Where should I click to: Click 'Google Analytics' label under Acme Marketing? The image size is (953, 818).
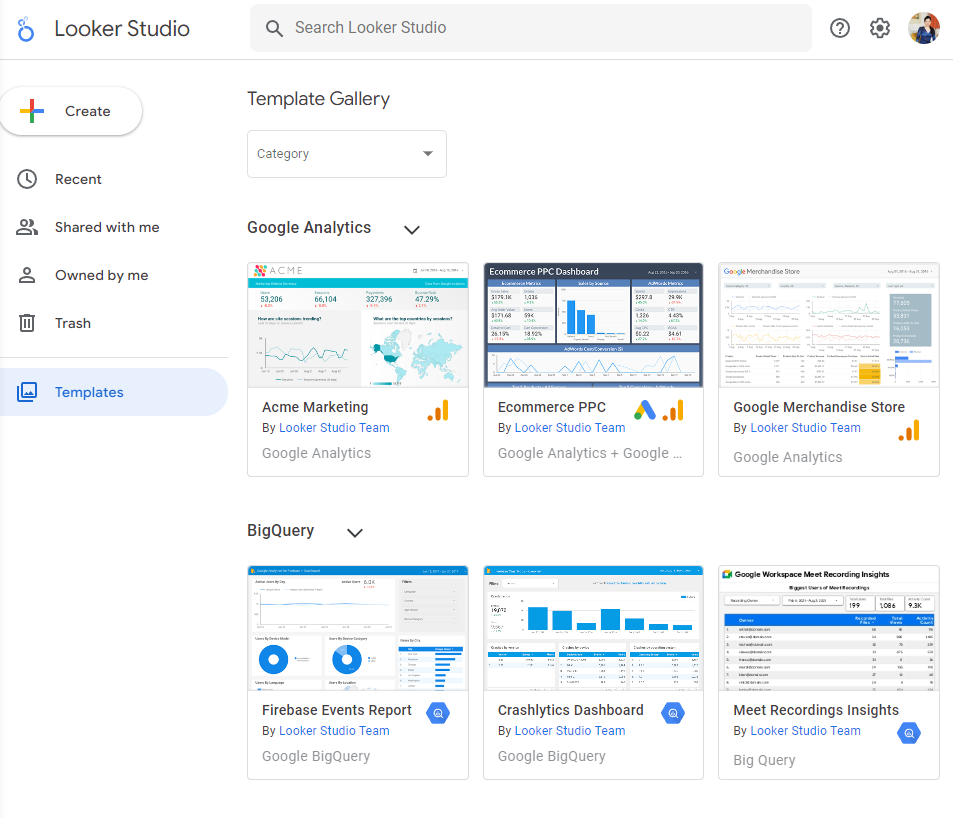point(316,453)
